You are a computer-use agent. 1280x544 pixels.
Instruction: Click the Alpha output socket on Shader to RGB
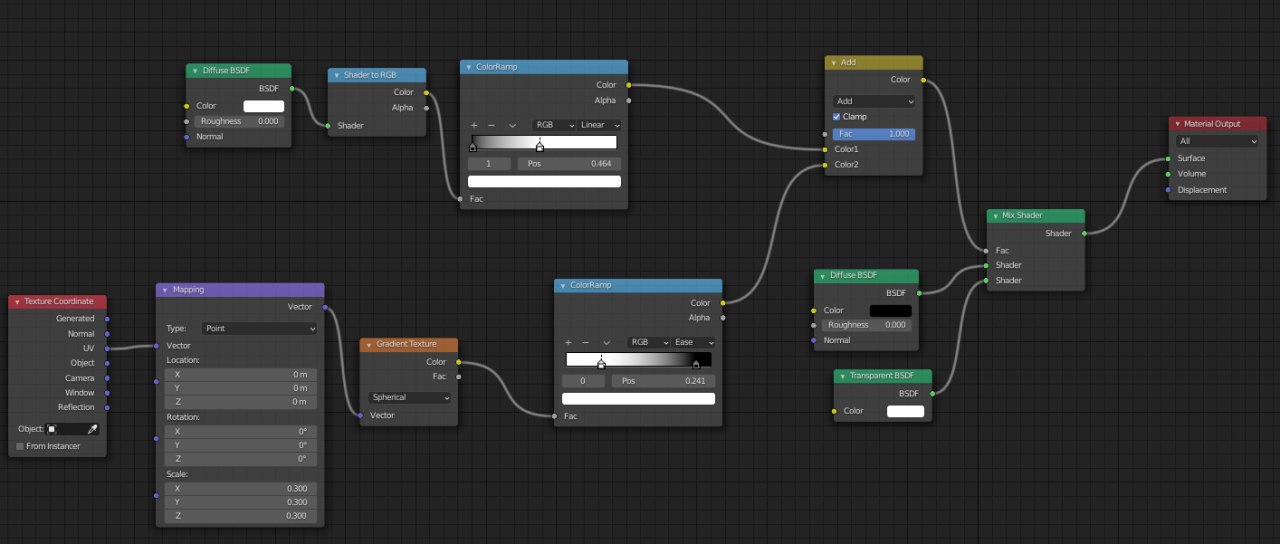click(426, 107)
